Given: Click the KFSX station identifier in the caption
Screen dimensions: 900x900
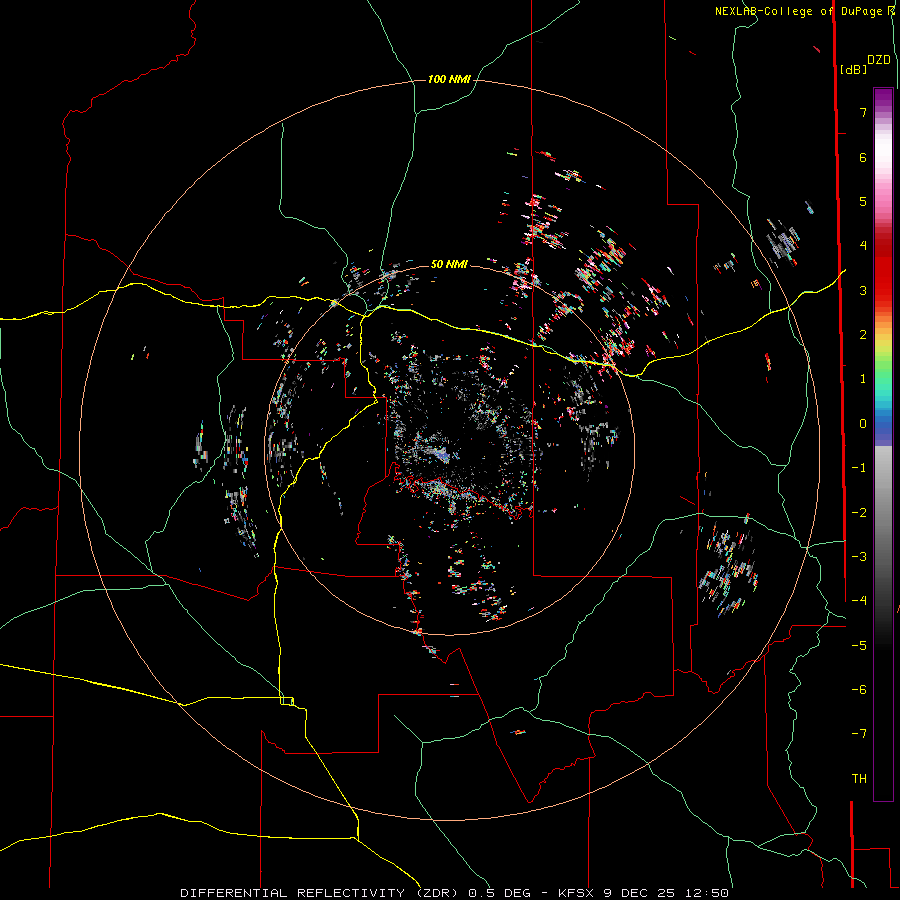Looking at the screenshot, I should [576, 893].
